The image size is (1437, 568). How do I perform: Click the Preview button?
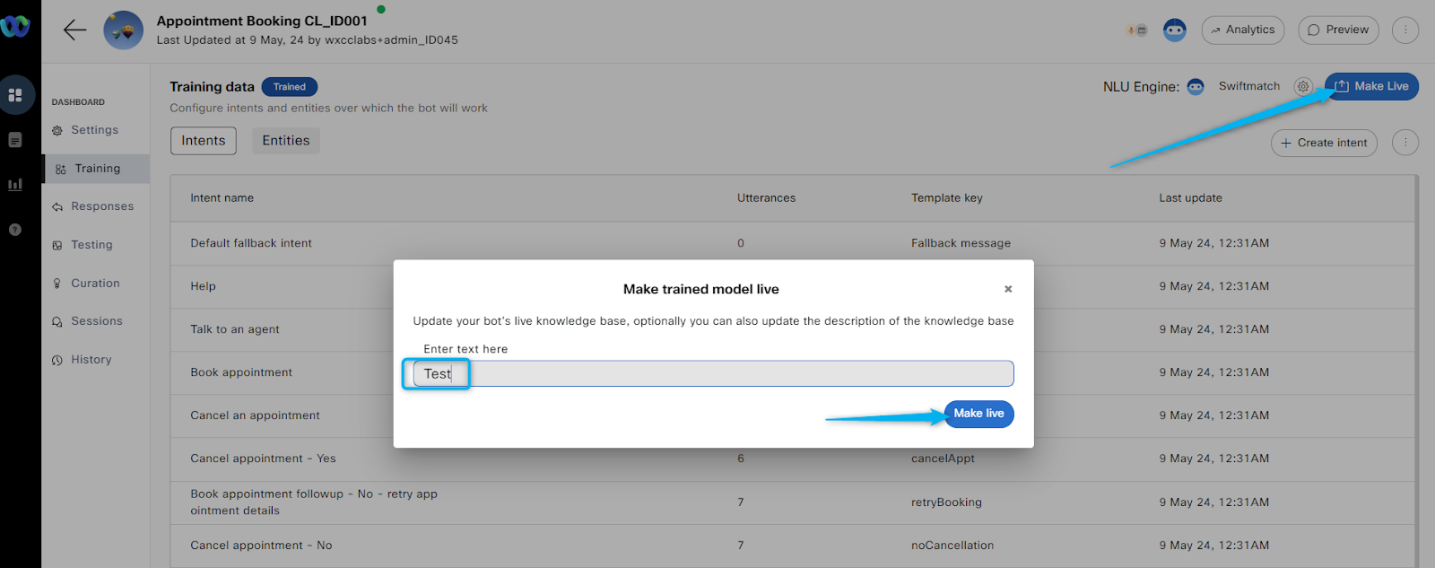pos(1338,30)
